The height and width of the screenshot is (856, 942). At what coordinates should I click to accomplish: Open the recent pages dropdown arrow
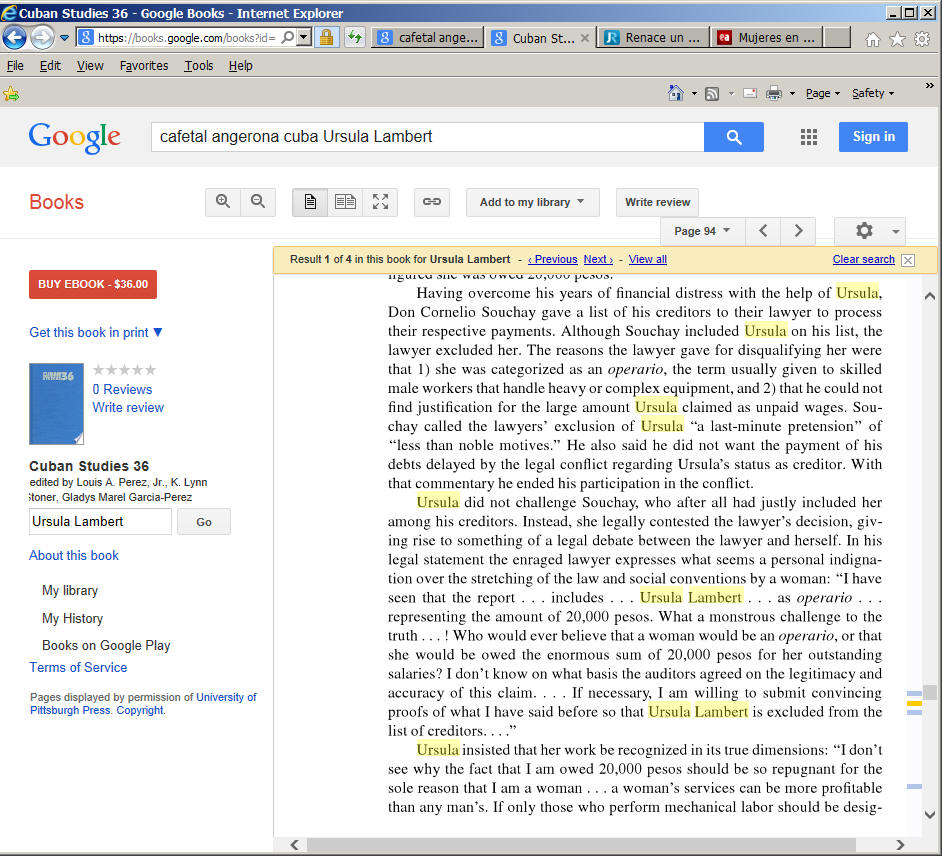(64, 38)
